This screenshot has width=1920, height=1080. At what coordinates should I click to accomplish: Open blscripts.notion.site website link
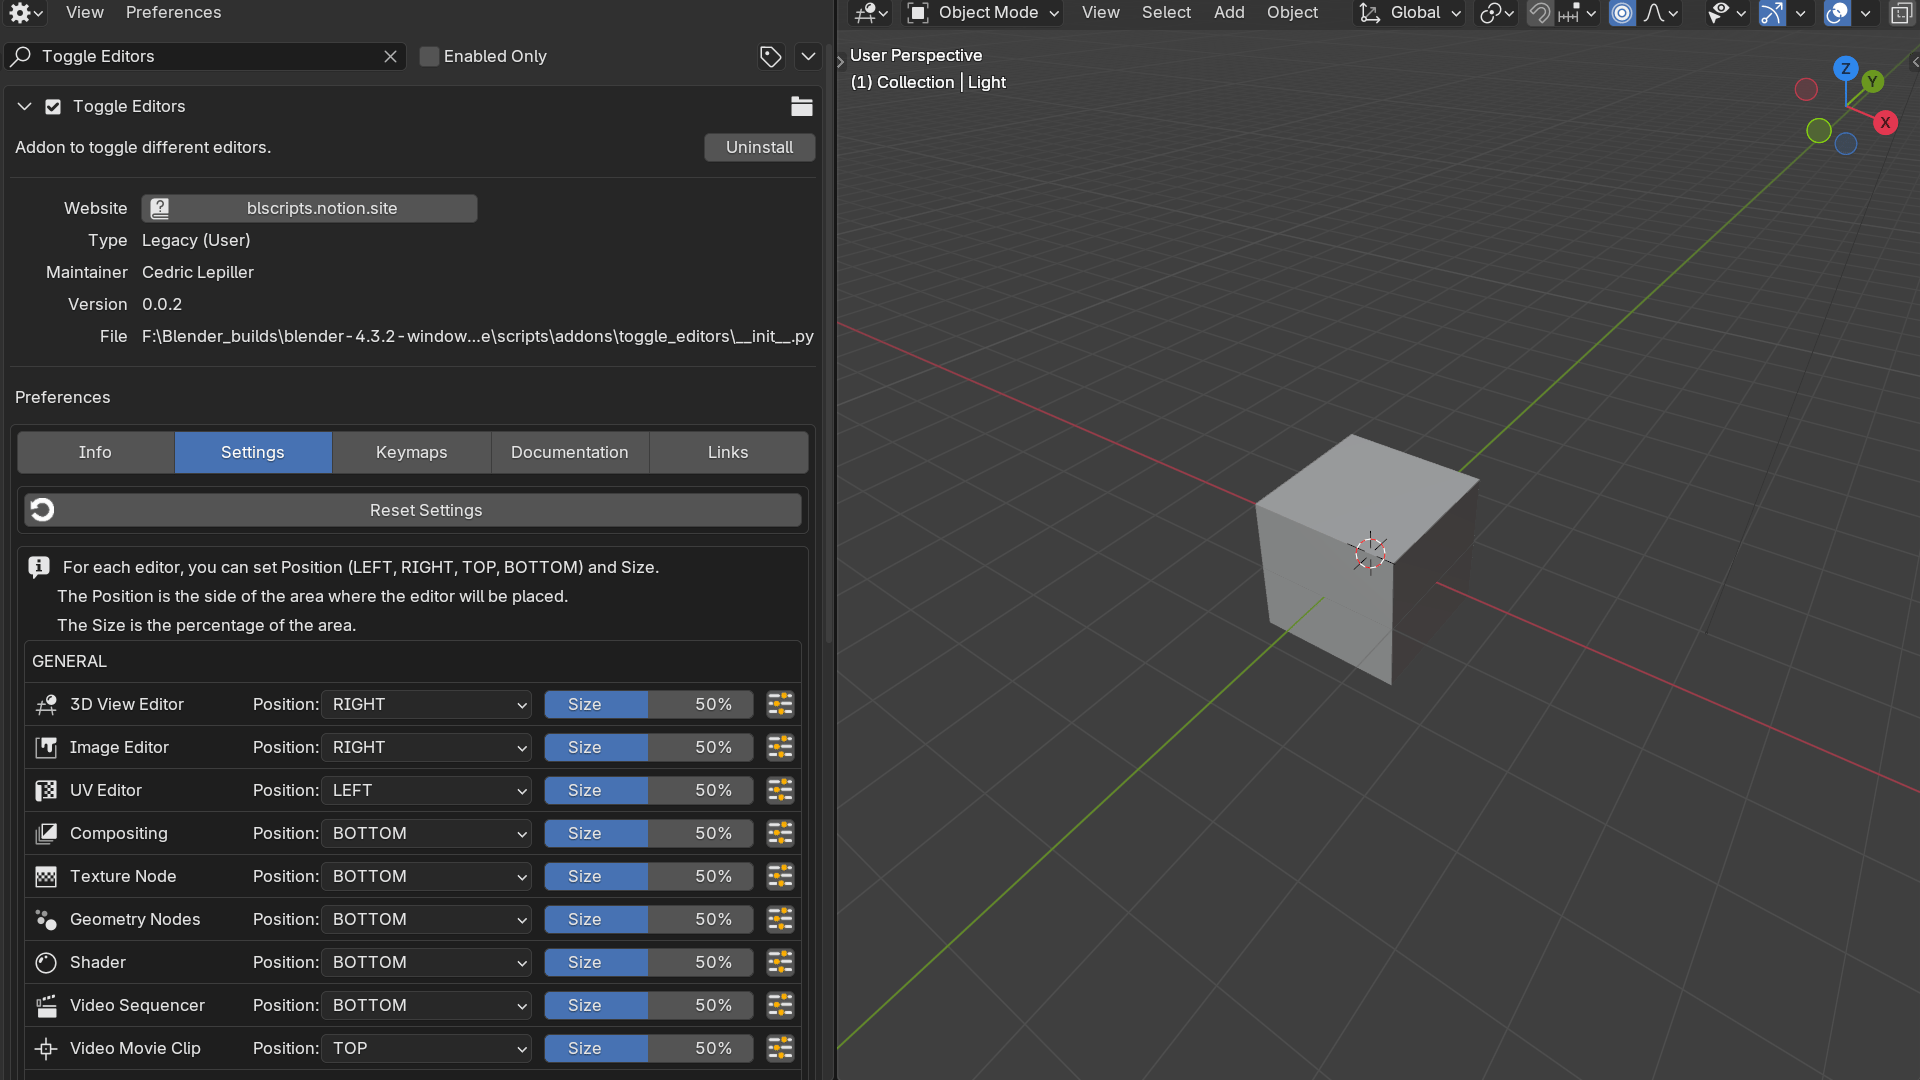coord(309,208)
